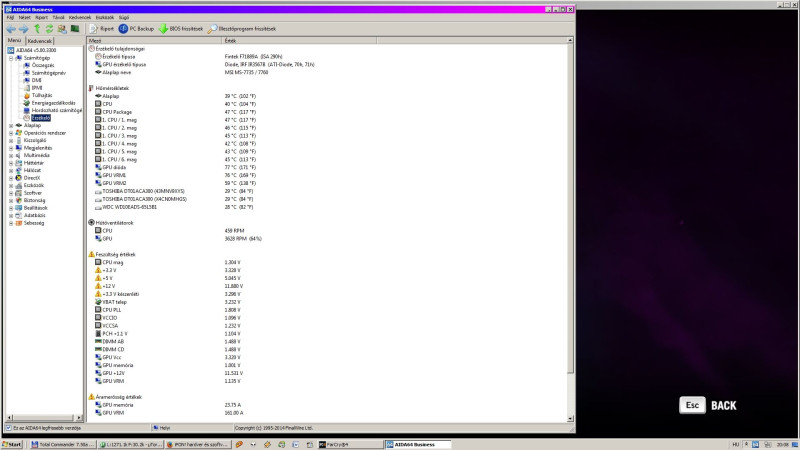
Task: Click the users icon in the toolbar
Action: pos(62,29)
